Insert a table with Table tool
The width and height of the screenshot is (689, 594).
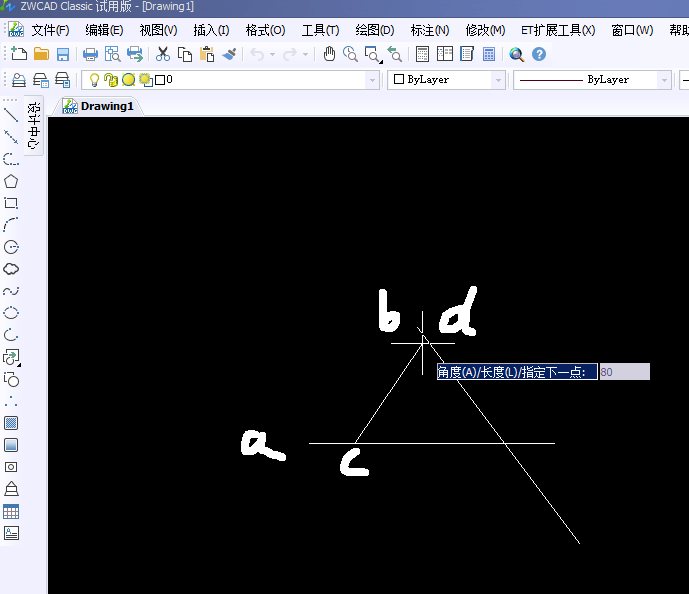[12, 511]
